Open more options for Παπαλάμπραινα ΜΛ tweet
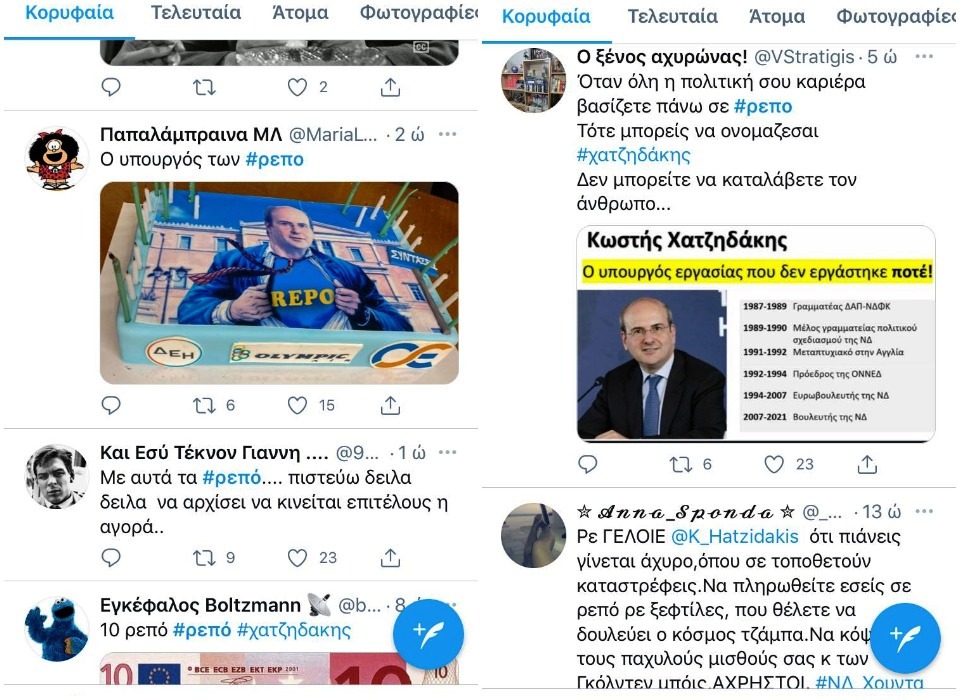 click(448, 134)
